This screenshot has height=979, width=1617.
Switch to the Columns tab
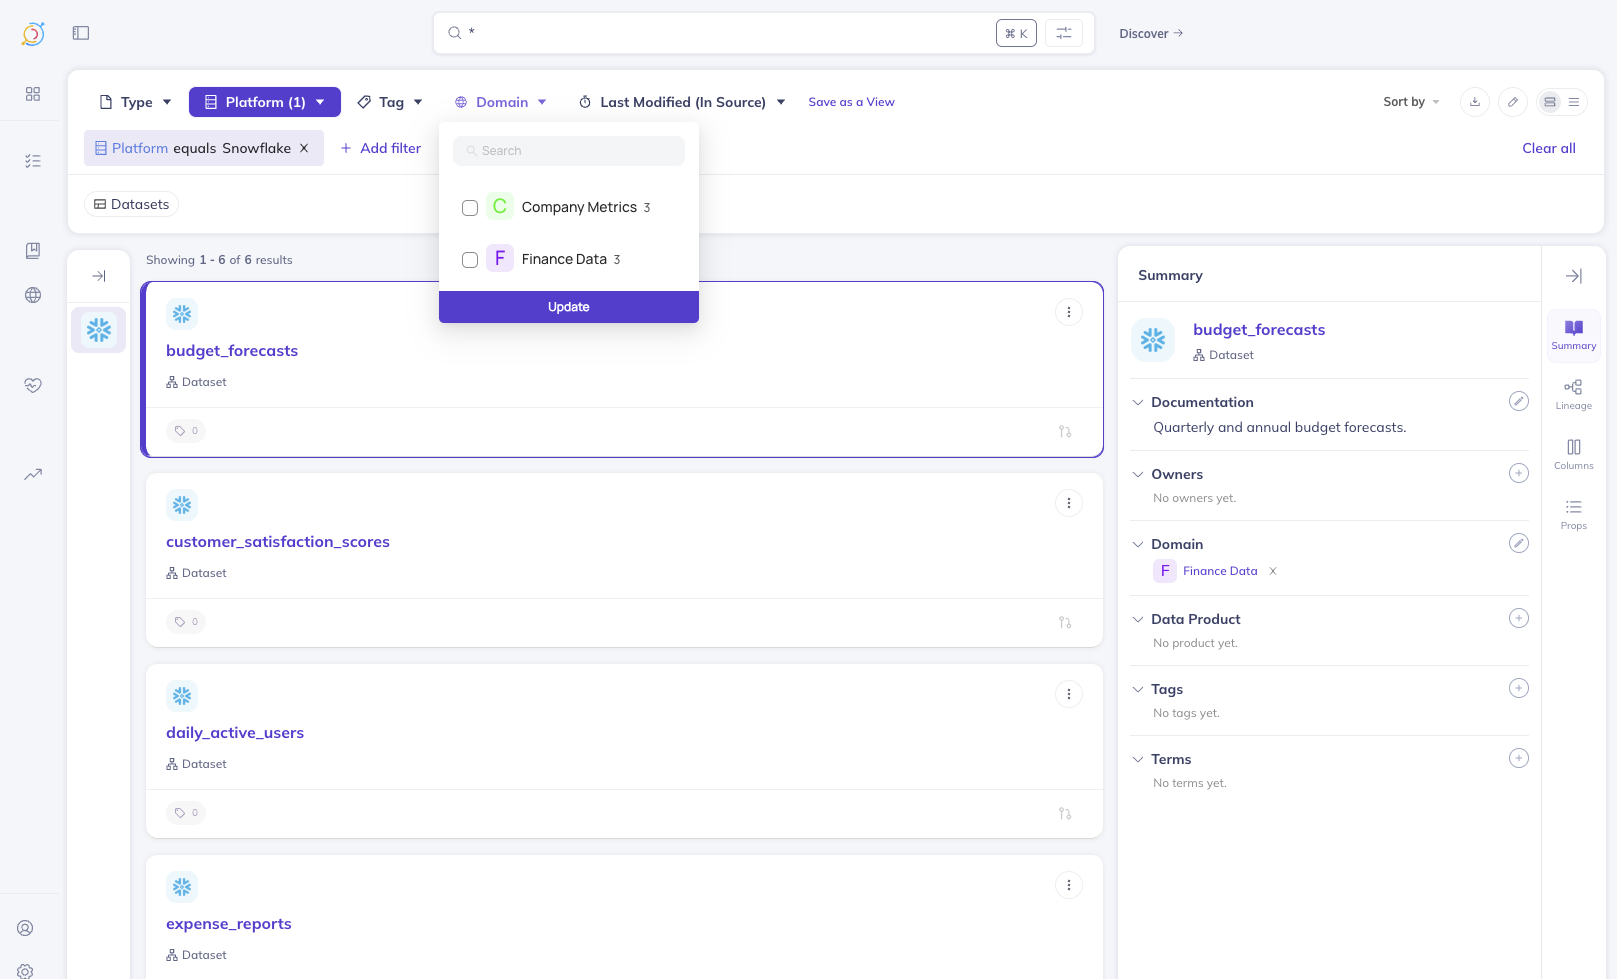pos(1574,455)
